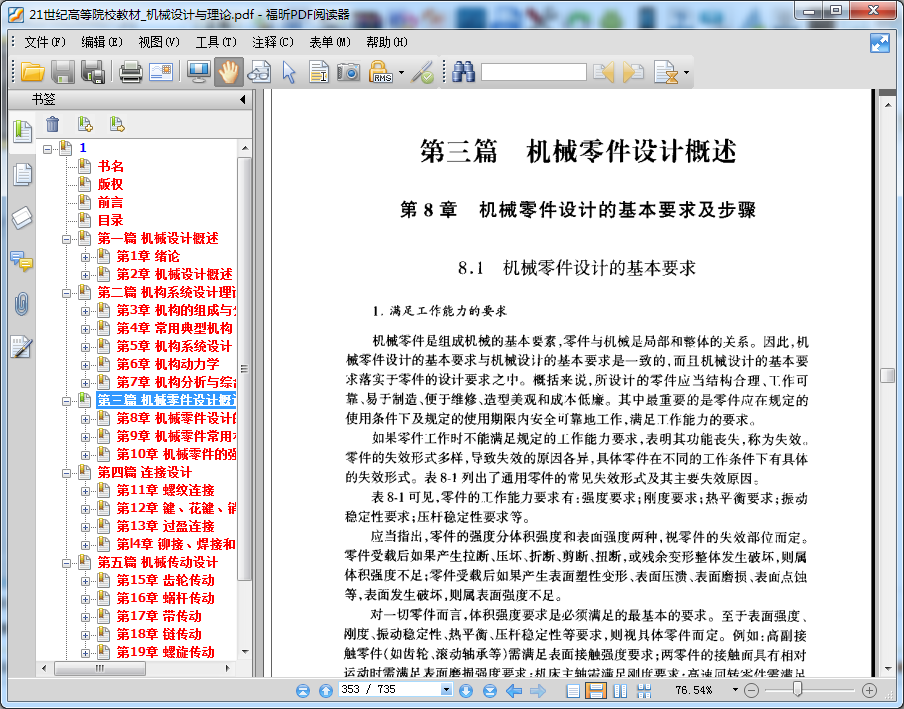
Task: Click the page number input field
Action: click(390, 689)
